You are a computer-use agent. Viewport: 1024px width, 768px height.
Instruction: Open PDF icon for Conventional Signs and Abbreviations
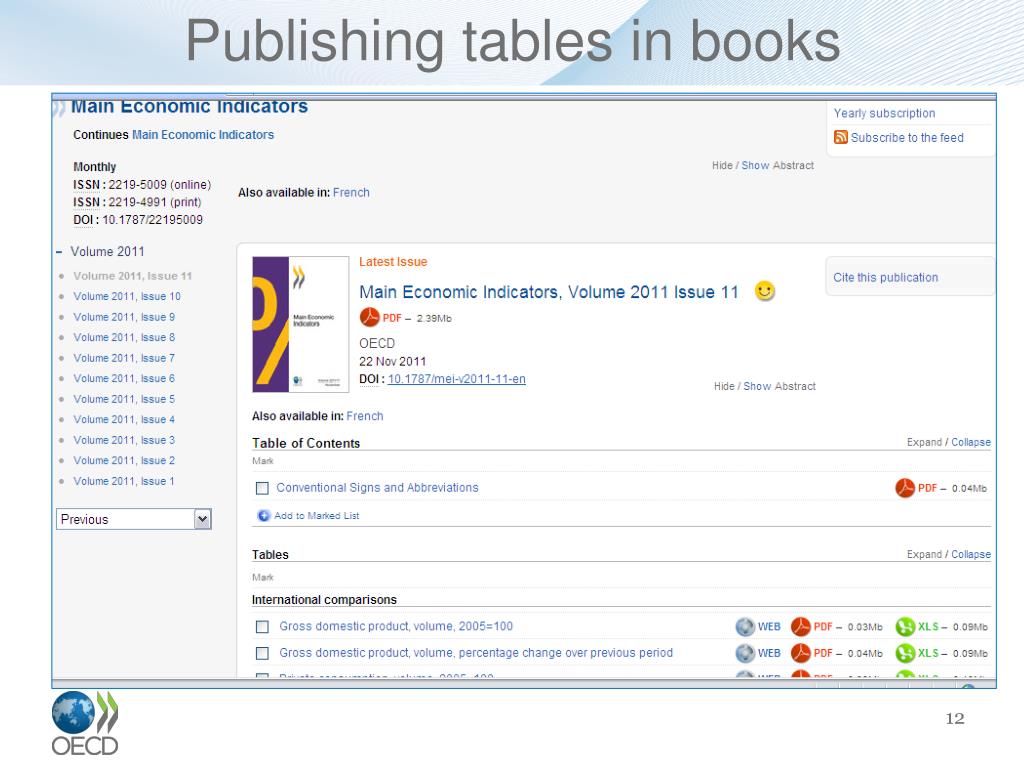pyautogui.click(x=904, y=488)
